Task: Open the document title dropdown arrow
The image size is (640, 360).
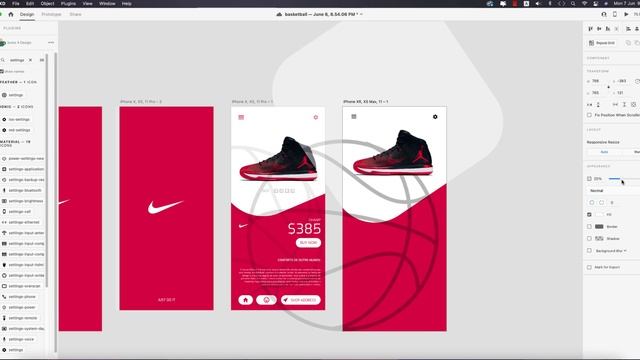Action: coord(361,14)
